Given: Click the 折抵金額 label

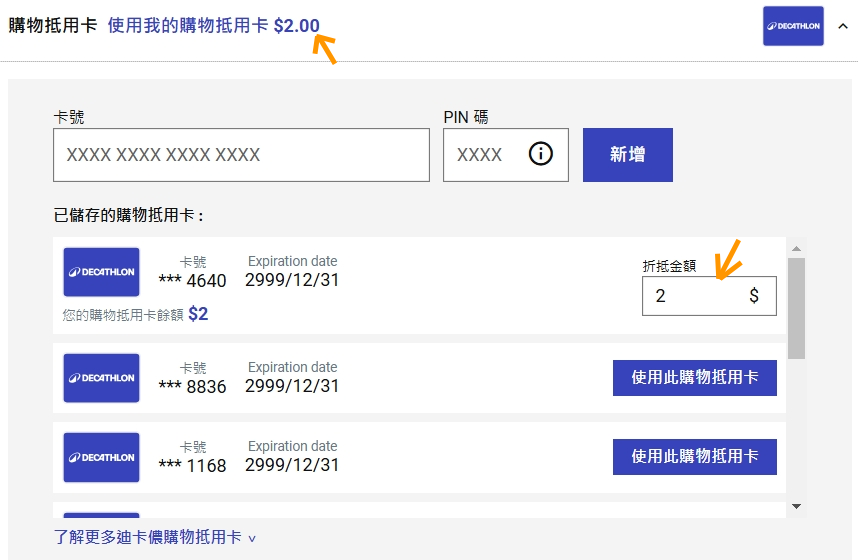Looking at the screenshot, I should tap(669, 266).
